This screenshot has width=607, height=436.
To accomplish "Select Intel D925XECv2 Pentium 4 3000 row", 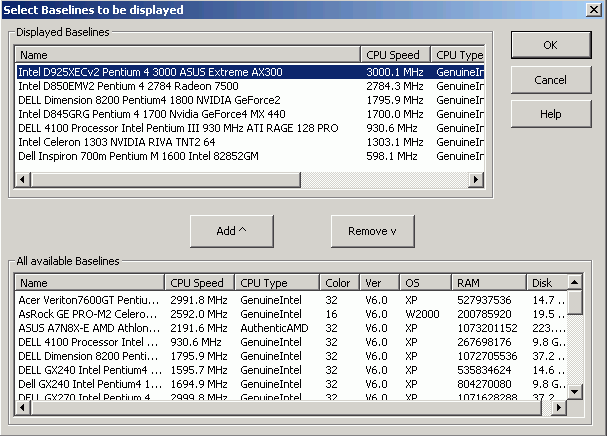I will coord(250,72).
